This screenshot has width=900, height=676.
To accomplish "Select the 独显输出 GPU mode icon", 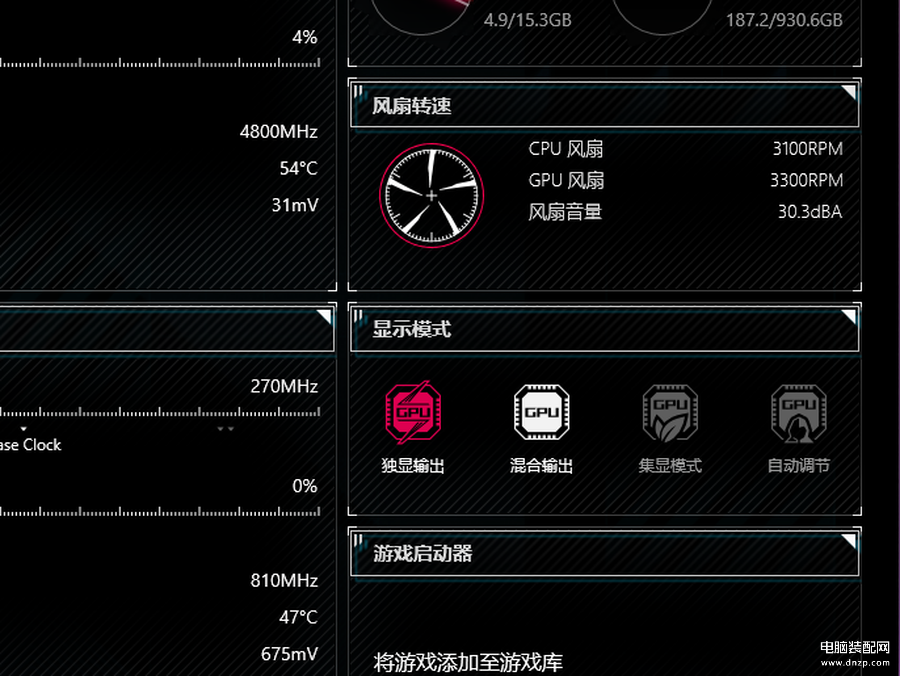I will tap(413, 412).
